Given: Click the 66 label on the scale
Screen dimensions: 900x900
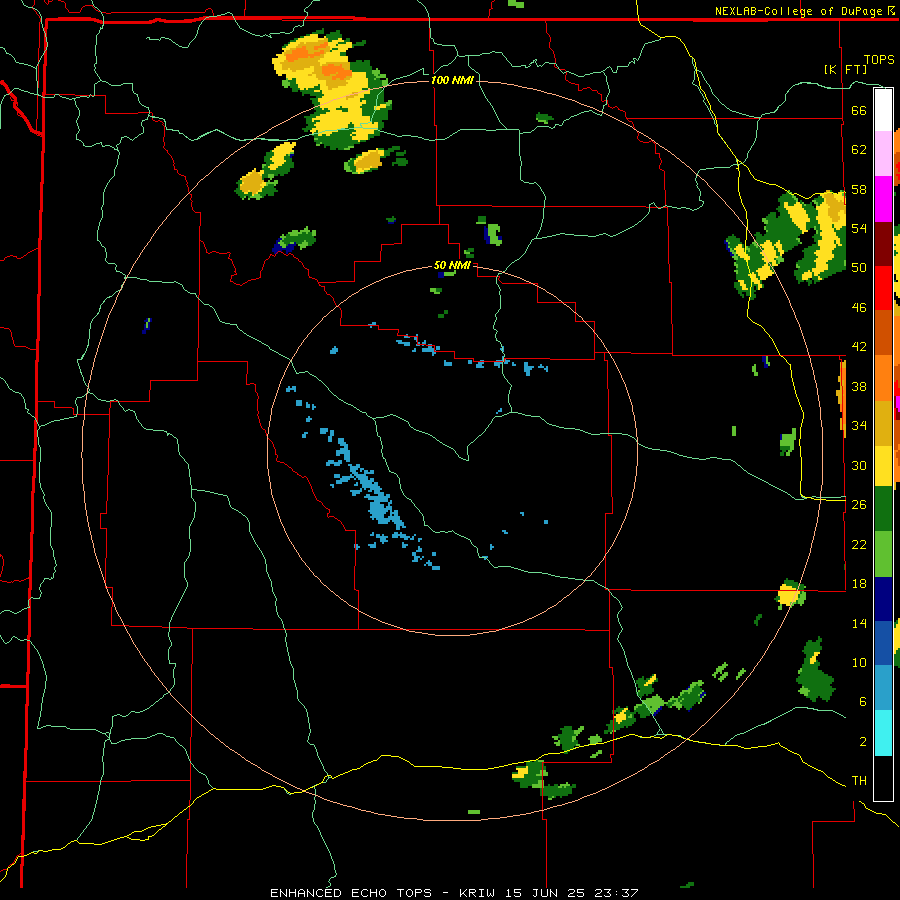Looking at the screenshot, I should pyautogui.click(x=859, y=110).
